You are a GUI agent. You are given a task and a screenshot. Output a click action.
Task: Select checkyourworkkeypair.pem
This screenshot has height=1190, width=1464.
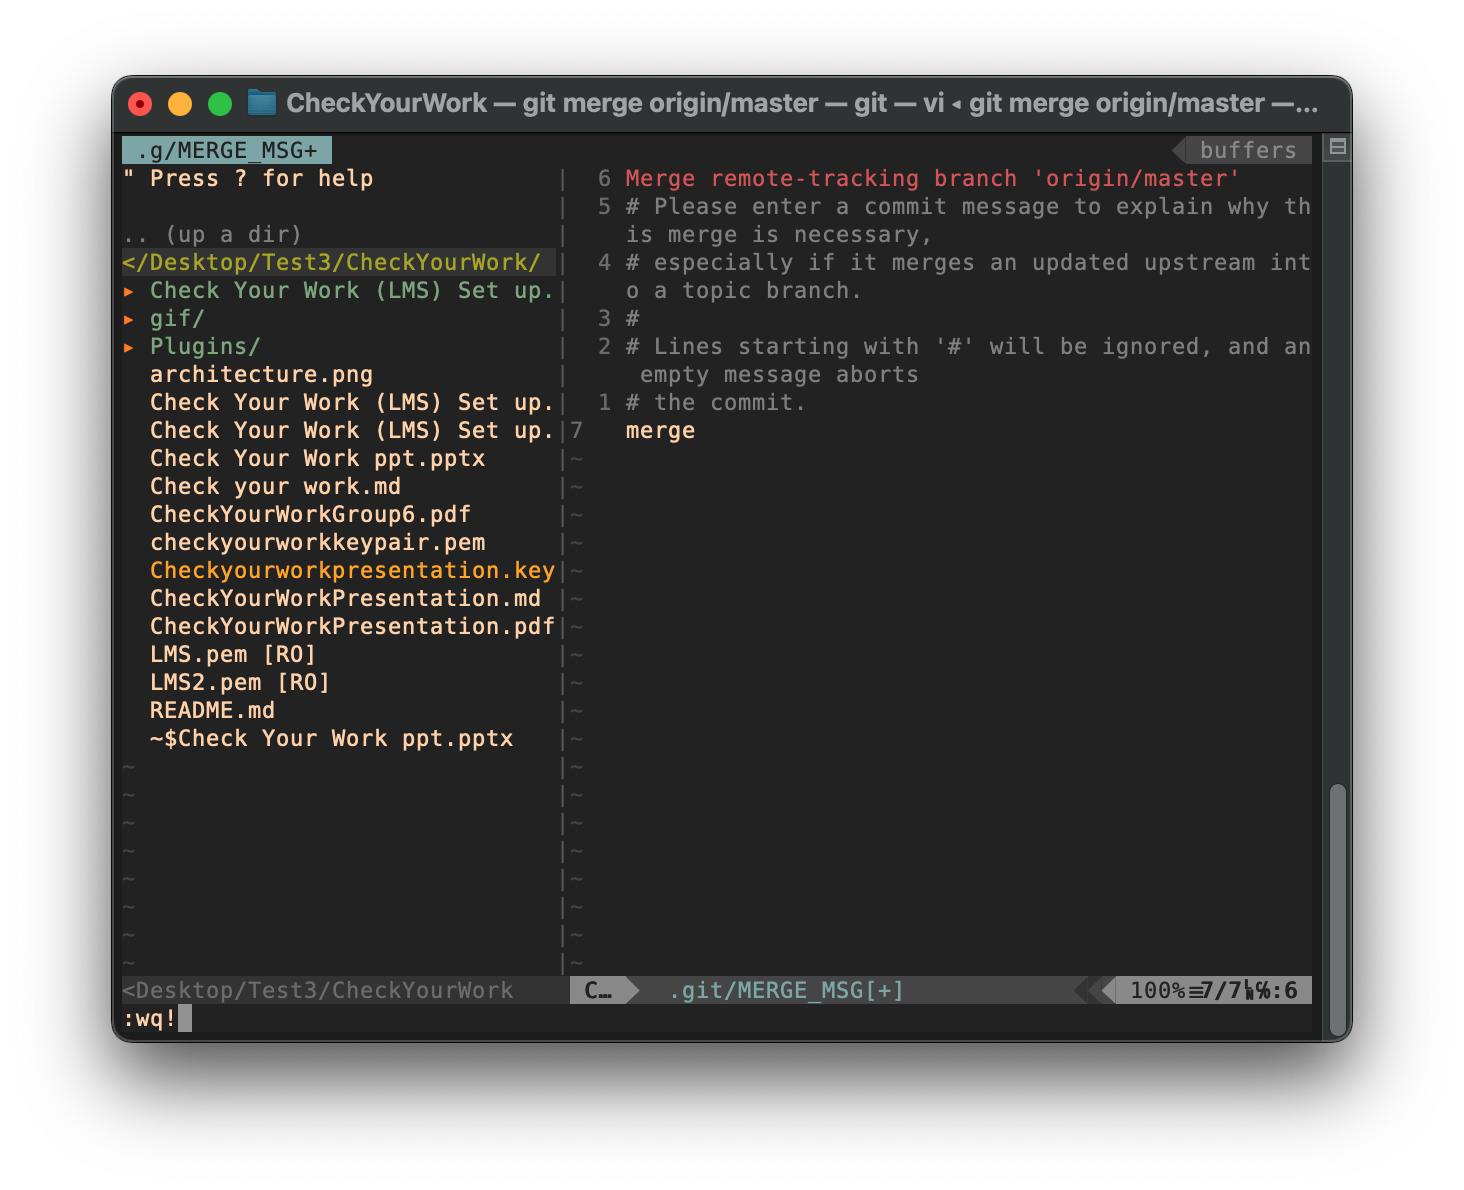point(317,542)
